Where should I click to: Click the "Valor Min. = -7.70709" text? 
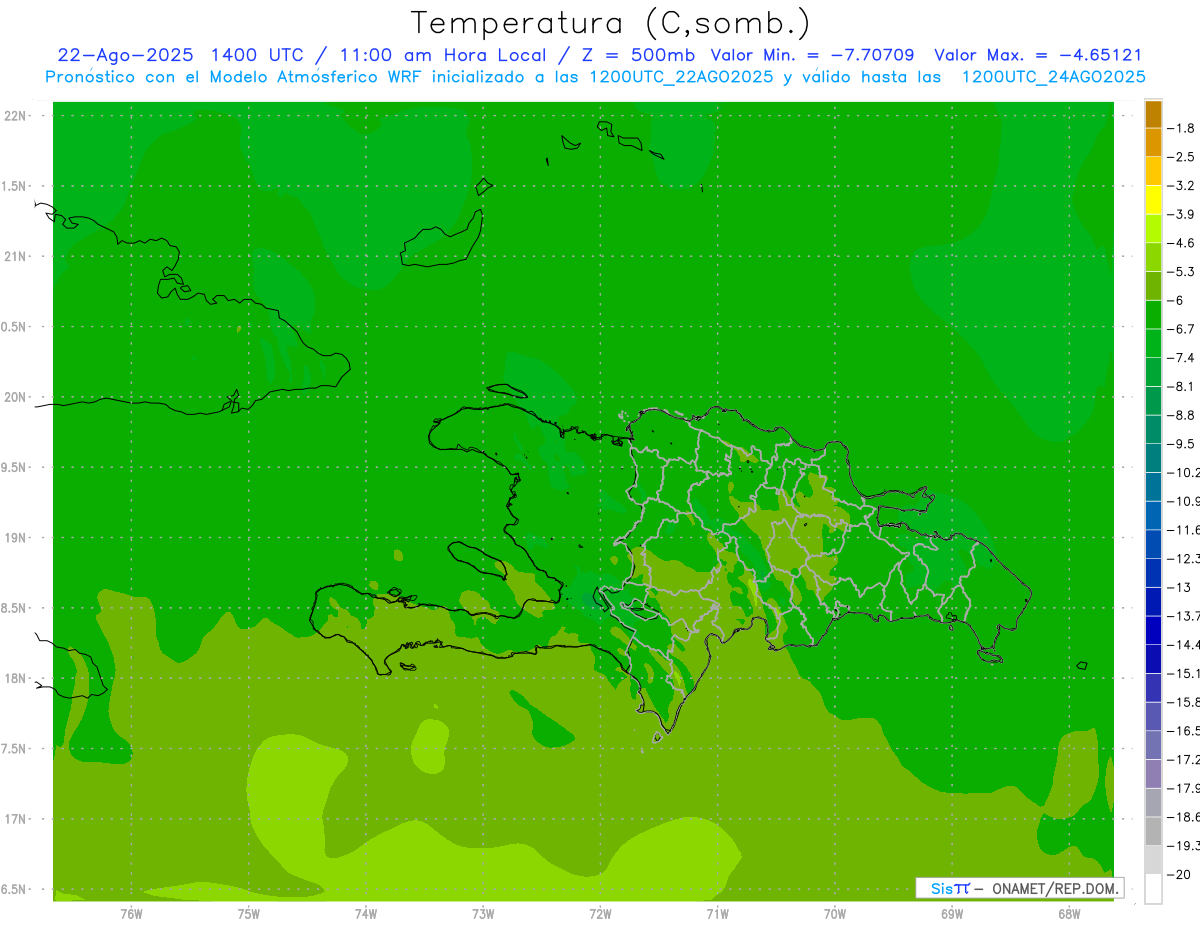coord(811,56)
